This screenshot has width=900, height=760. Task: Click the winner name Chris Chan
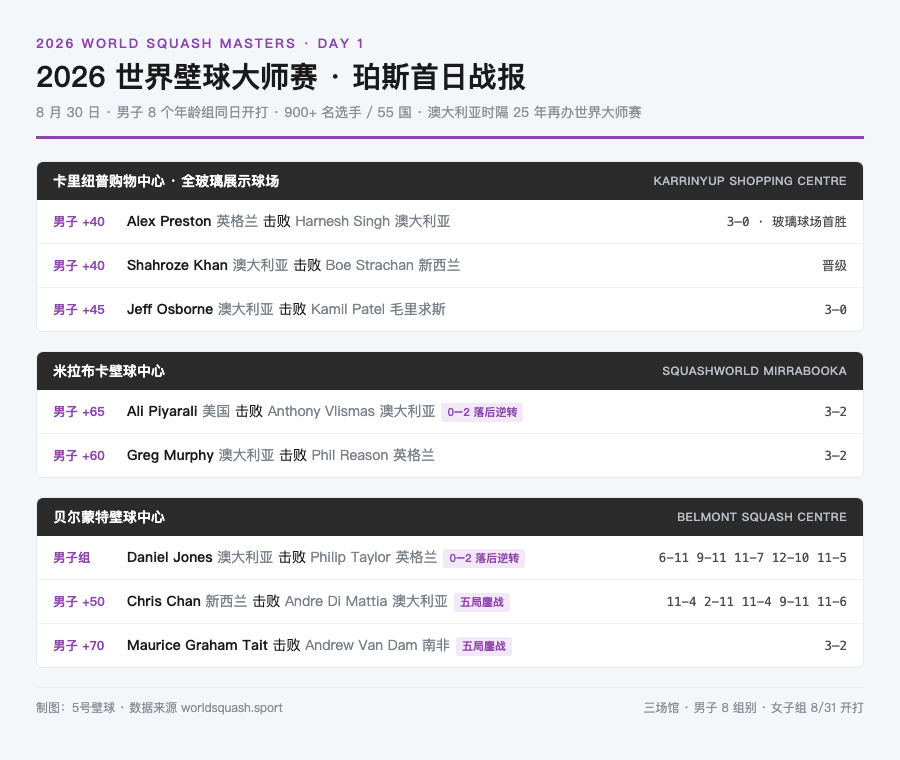click(164, 602)
